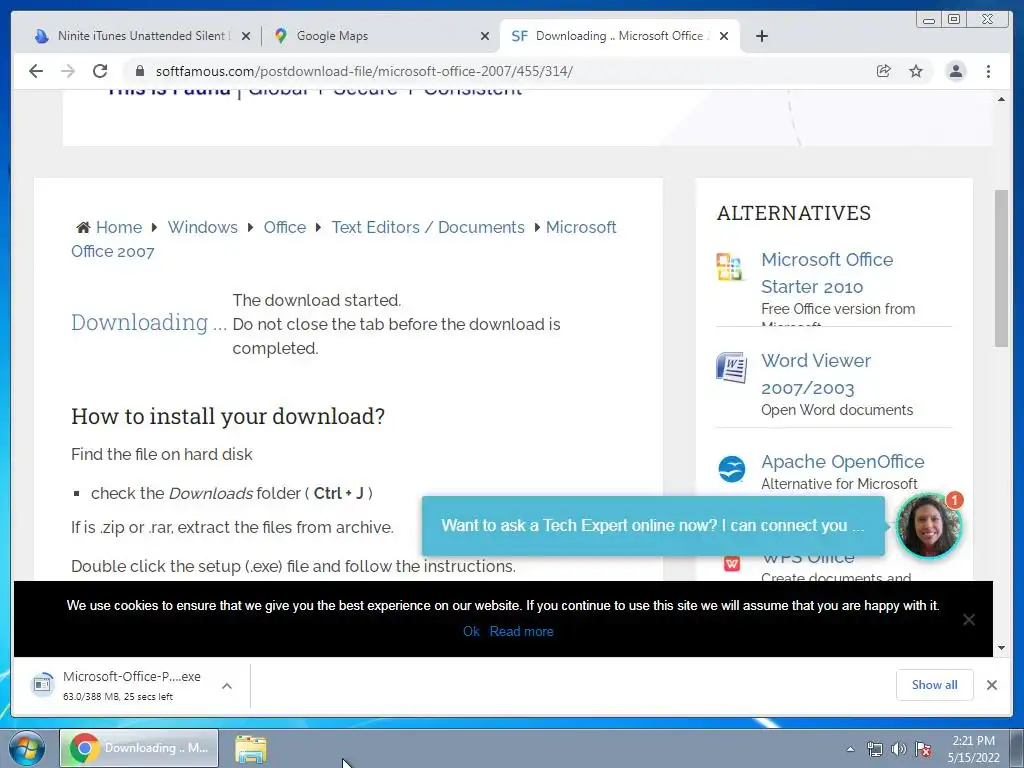Screen dimensions: 1024x768
Task: Close the Google Maps tab
Action: tap(485, 36)
